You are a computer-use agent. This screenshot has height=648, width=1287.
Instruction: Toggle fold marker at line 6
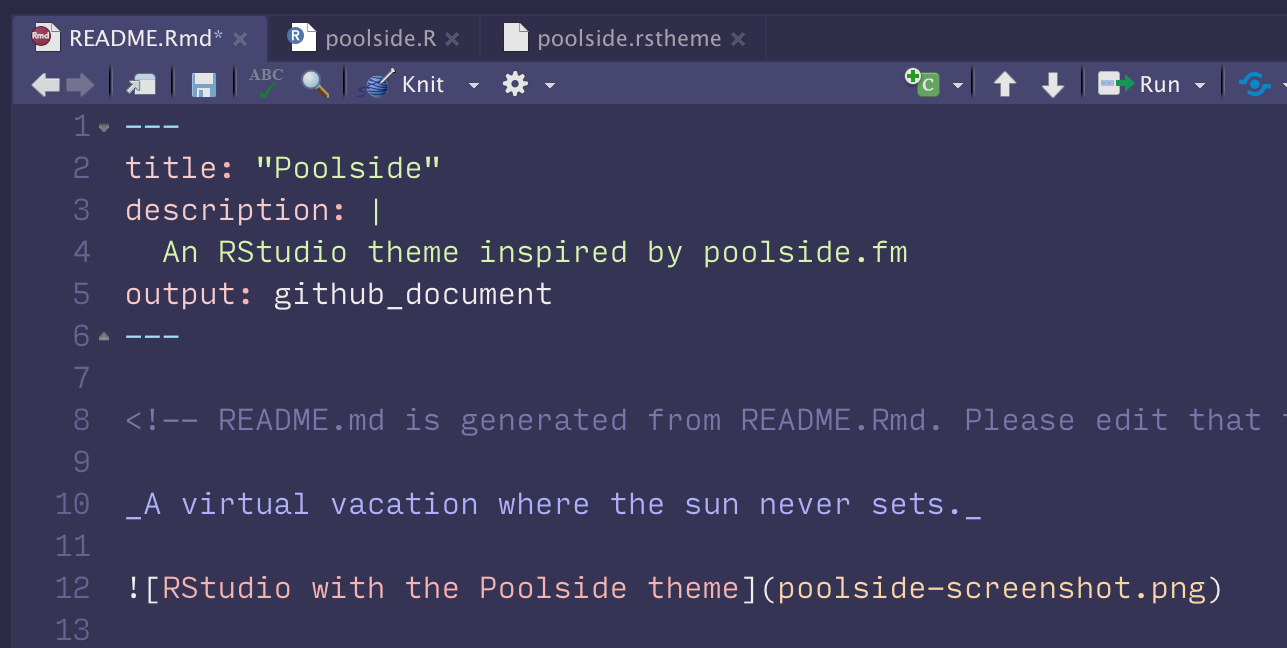tap(104, 337)
